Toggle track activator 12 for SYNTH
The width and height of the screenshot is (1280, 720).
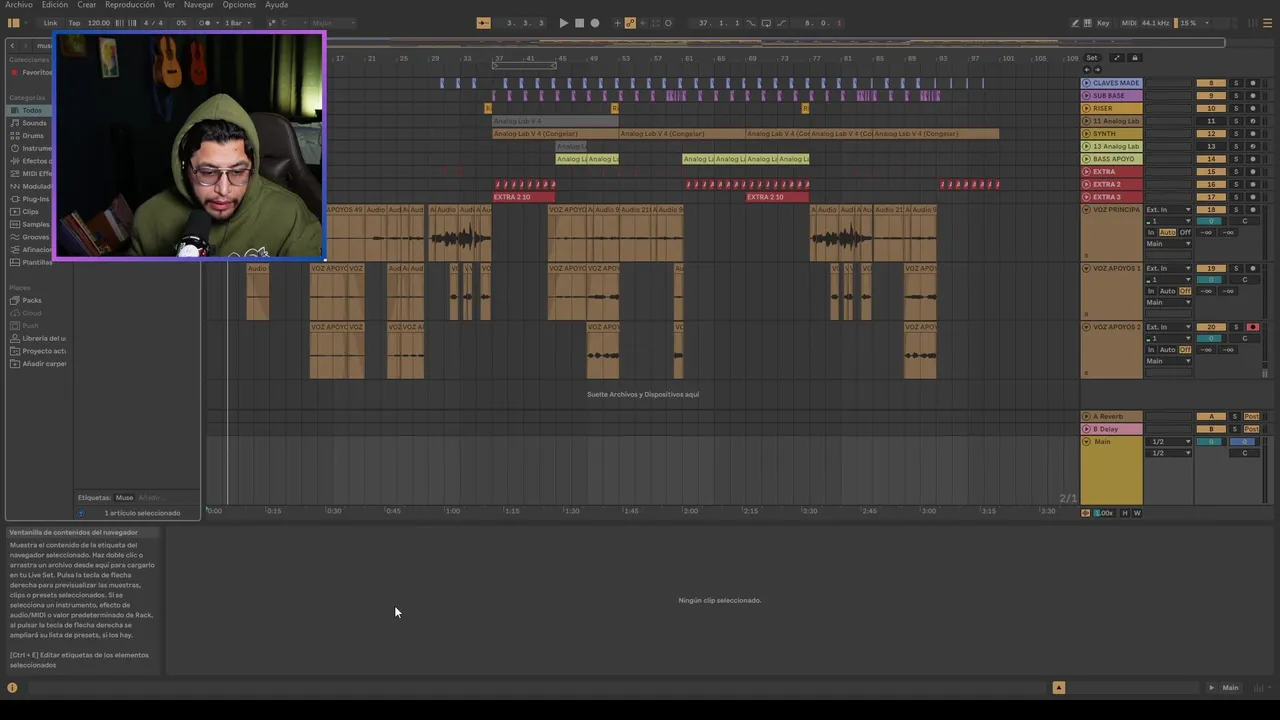point(1211,134)
